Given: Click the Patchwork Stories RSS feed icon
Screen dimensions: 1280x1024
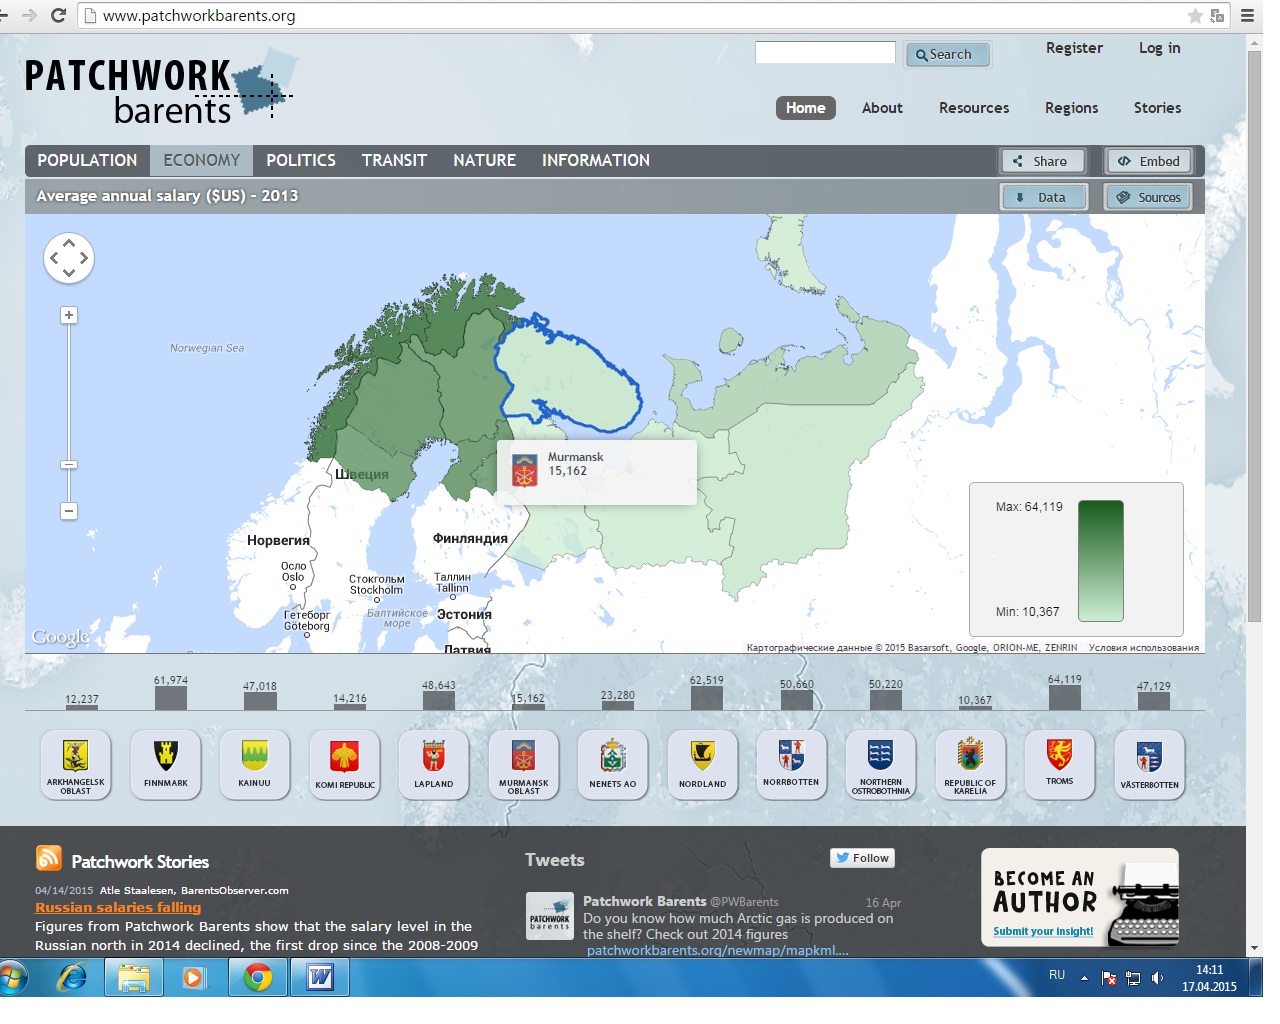Looking at the screenshot, I should point(48,859).
